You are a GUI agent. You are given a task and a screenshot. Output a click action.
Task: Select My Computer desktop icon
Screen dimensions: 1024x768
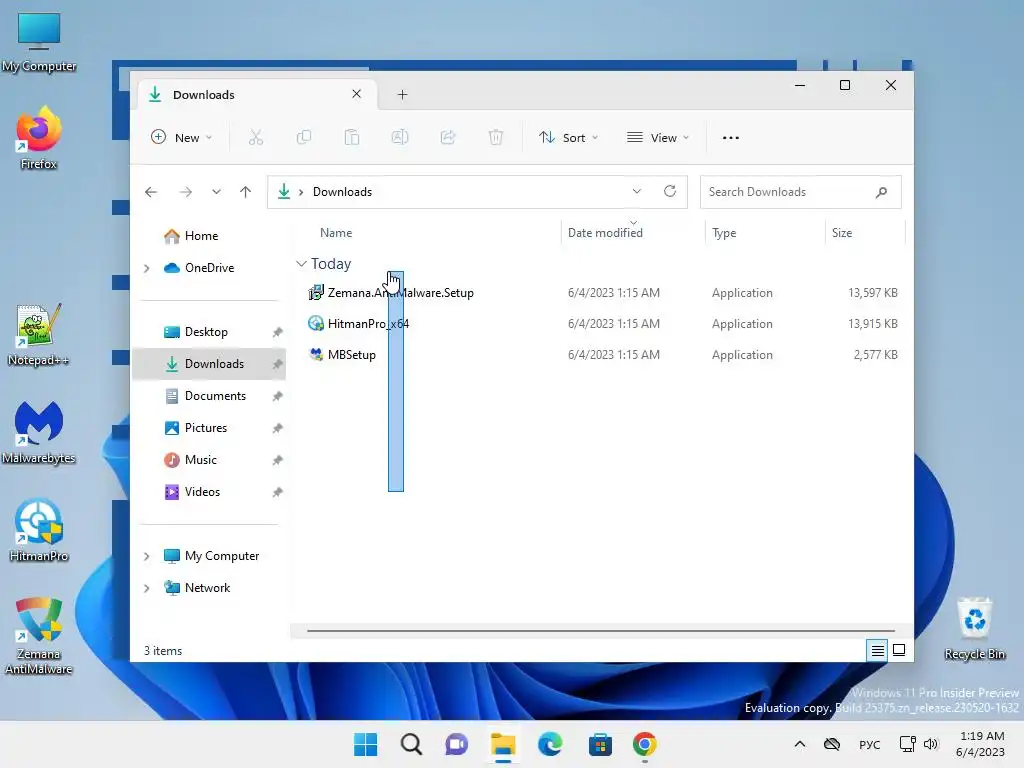pyautogui.click(x=39, y=42)
